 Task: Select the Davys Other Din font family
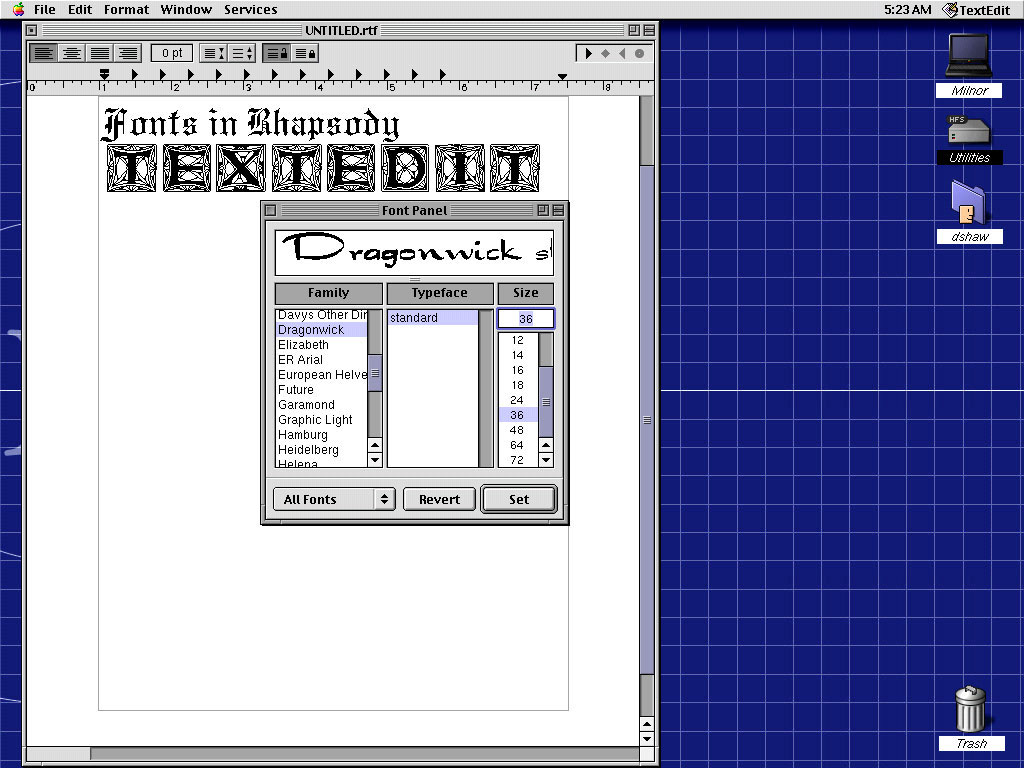(x=321, y=315)
